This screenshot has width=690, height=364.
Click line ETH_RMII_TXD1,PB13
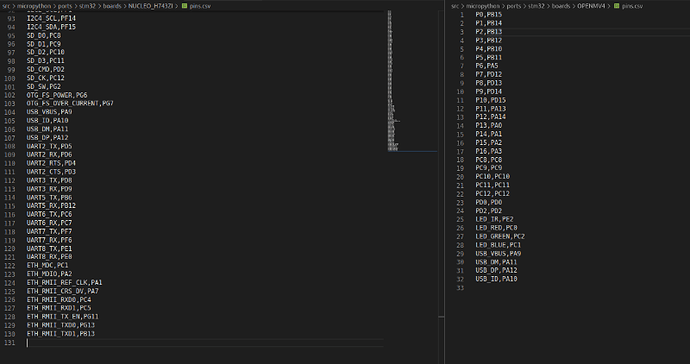coord(61,334)
